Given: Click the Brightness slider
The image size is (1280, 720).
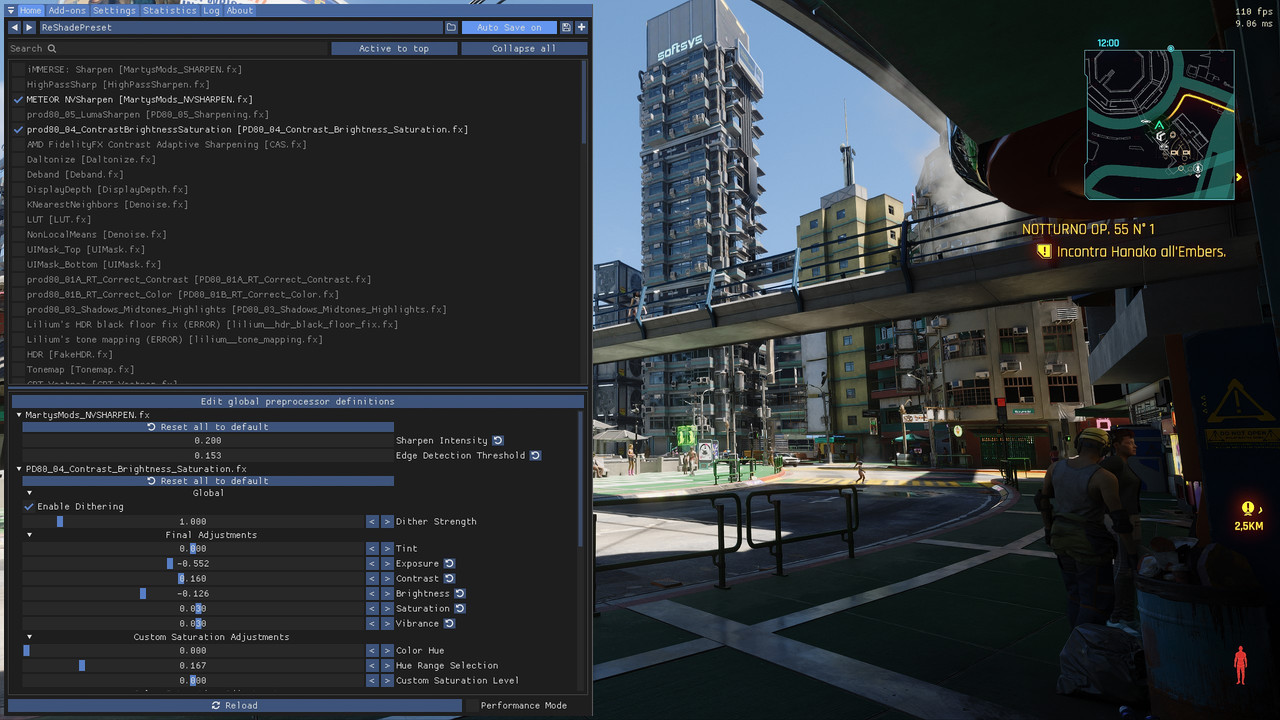Looking at the screenshot, I should click(193, 594).
